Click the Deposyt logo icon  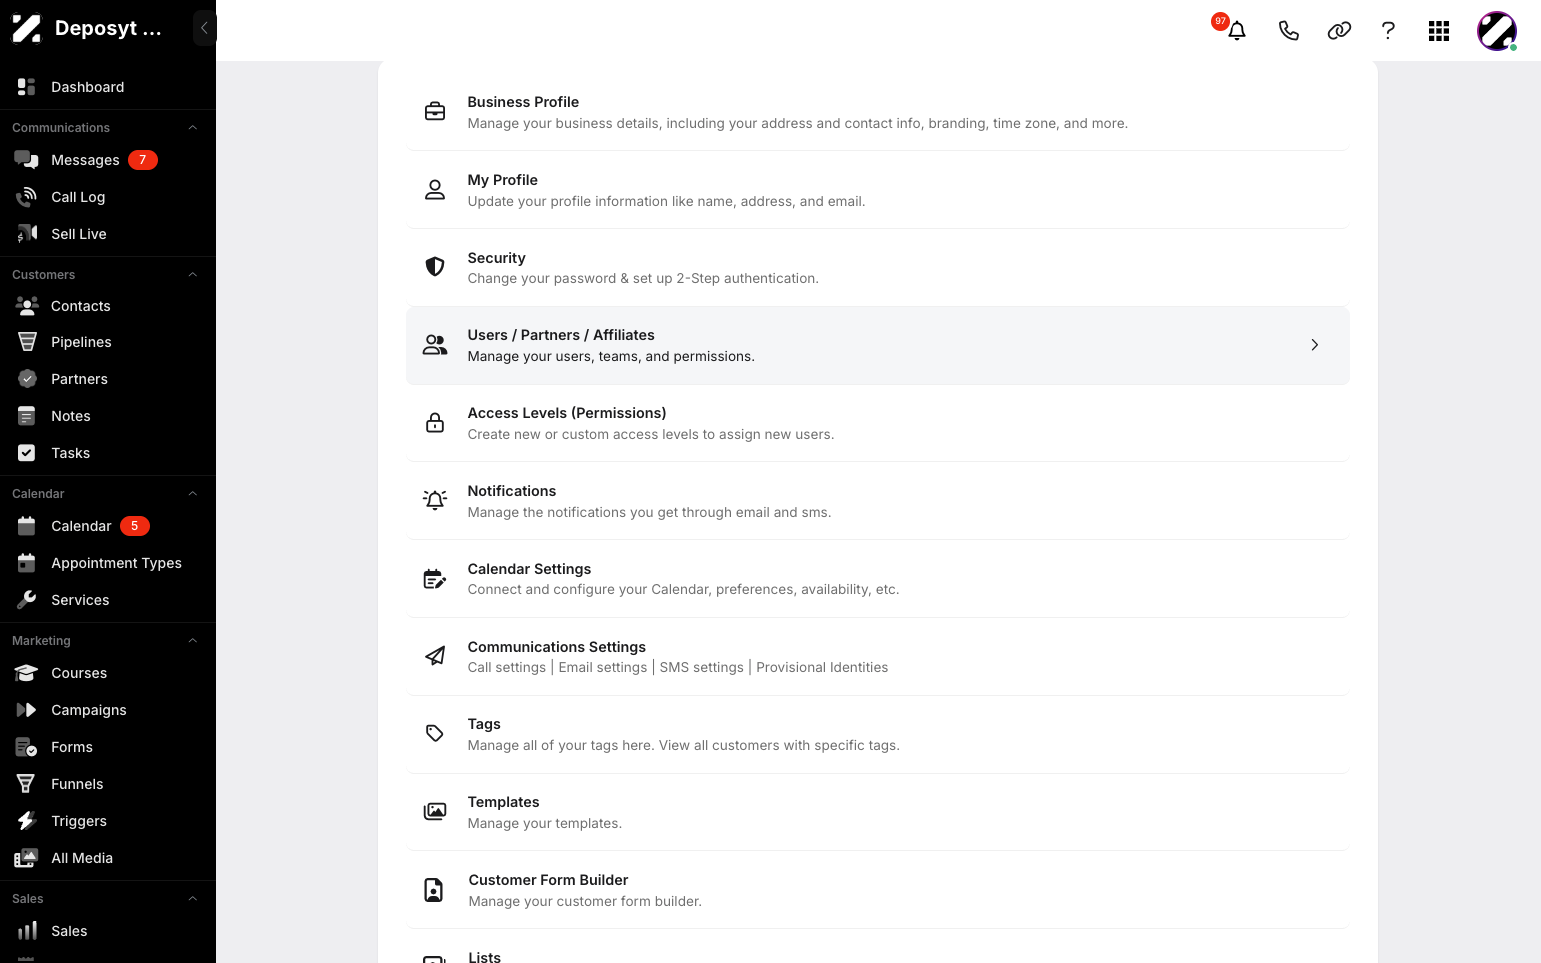click(x=26, y=29)
